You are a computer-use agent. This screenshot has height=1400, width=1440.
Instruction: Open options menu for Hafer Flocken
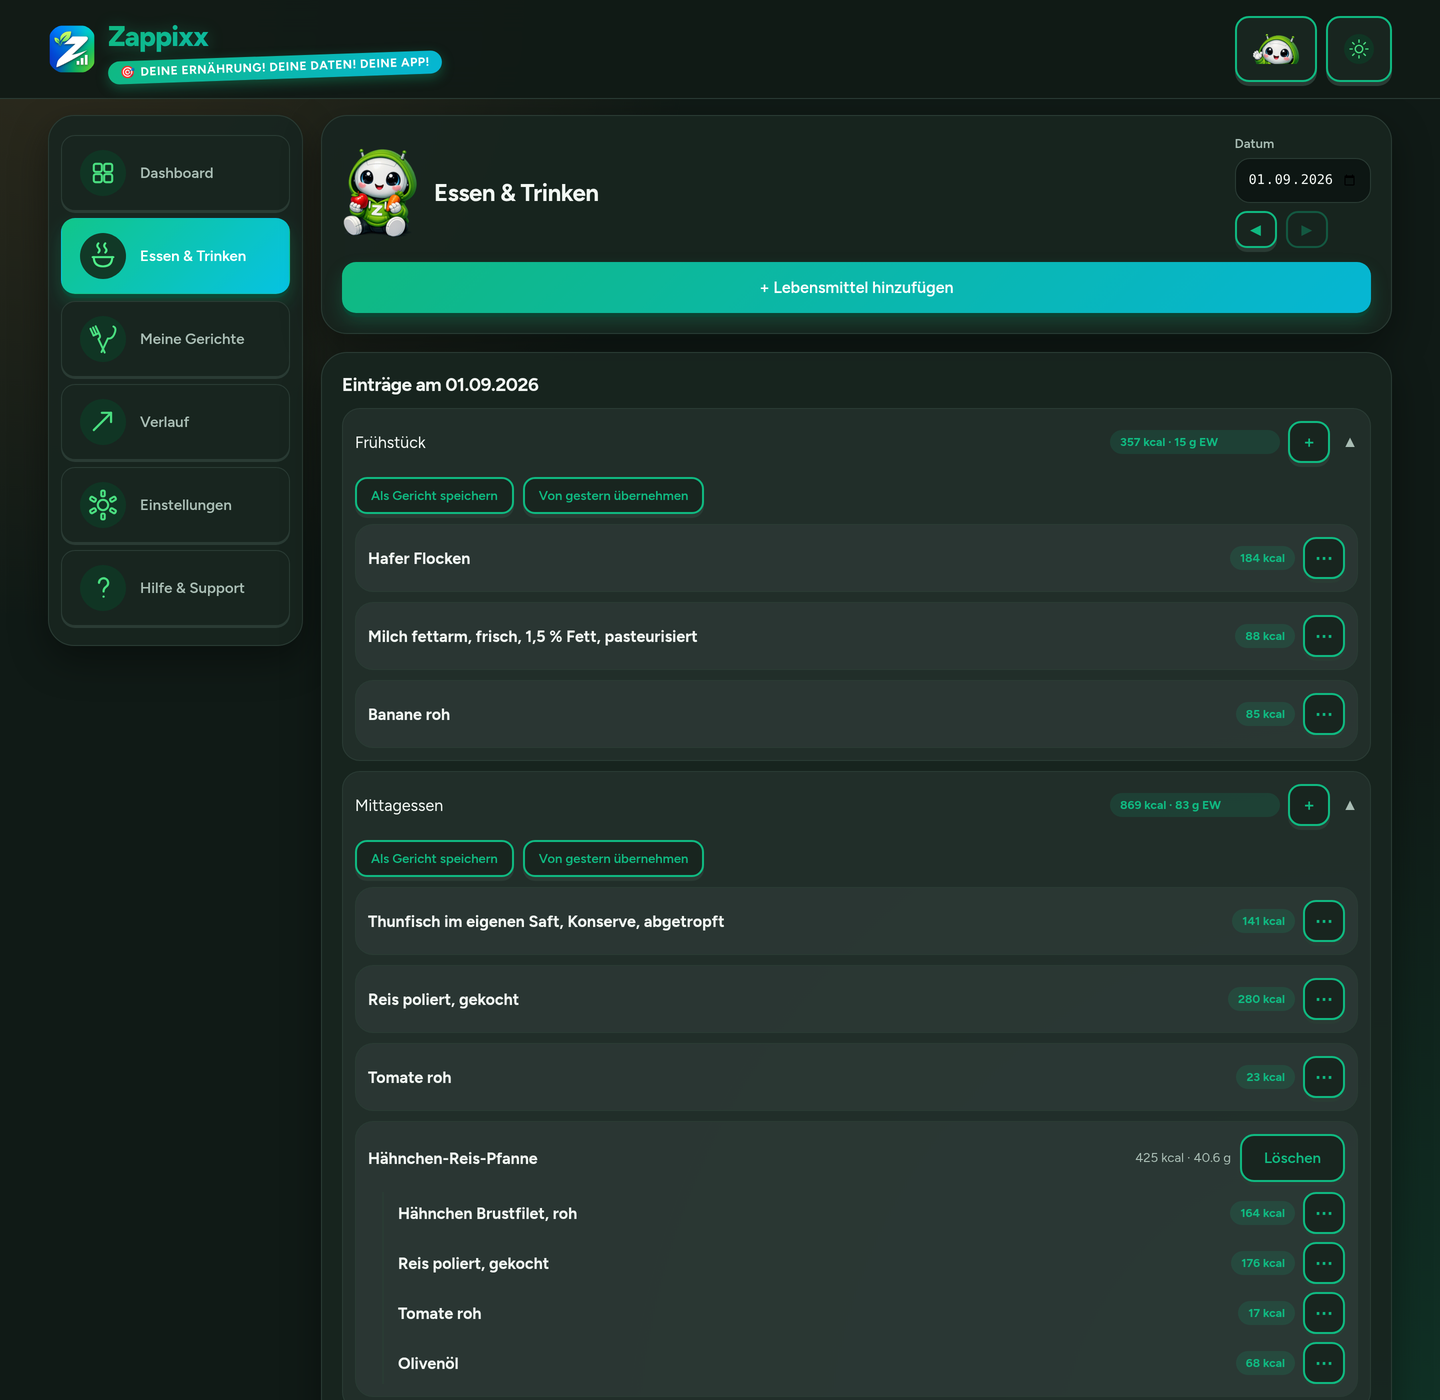1324,558
